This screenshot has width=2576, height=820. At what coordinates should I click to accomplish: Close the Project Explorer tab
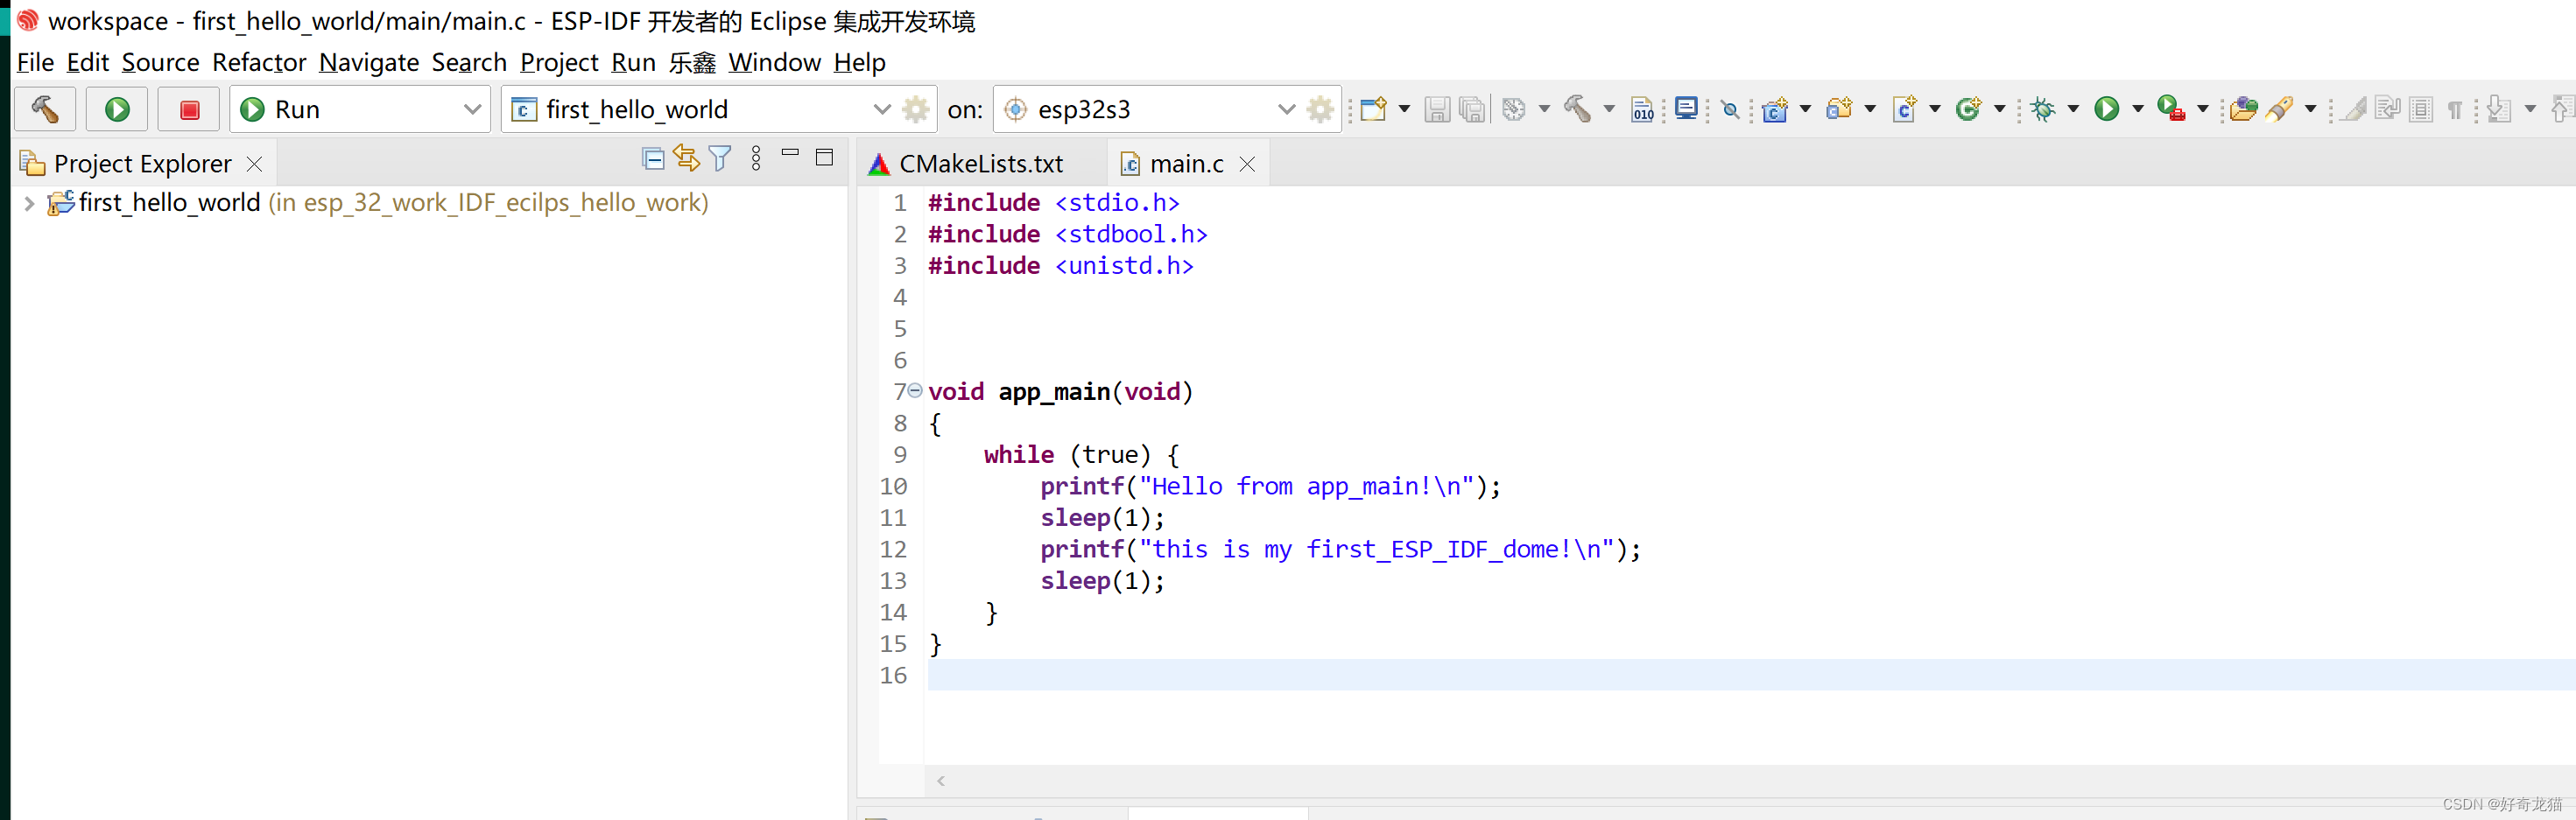(254, 163)
